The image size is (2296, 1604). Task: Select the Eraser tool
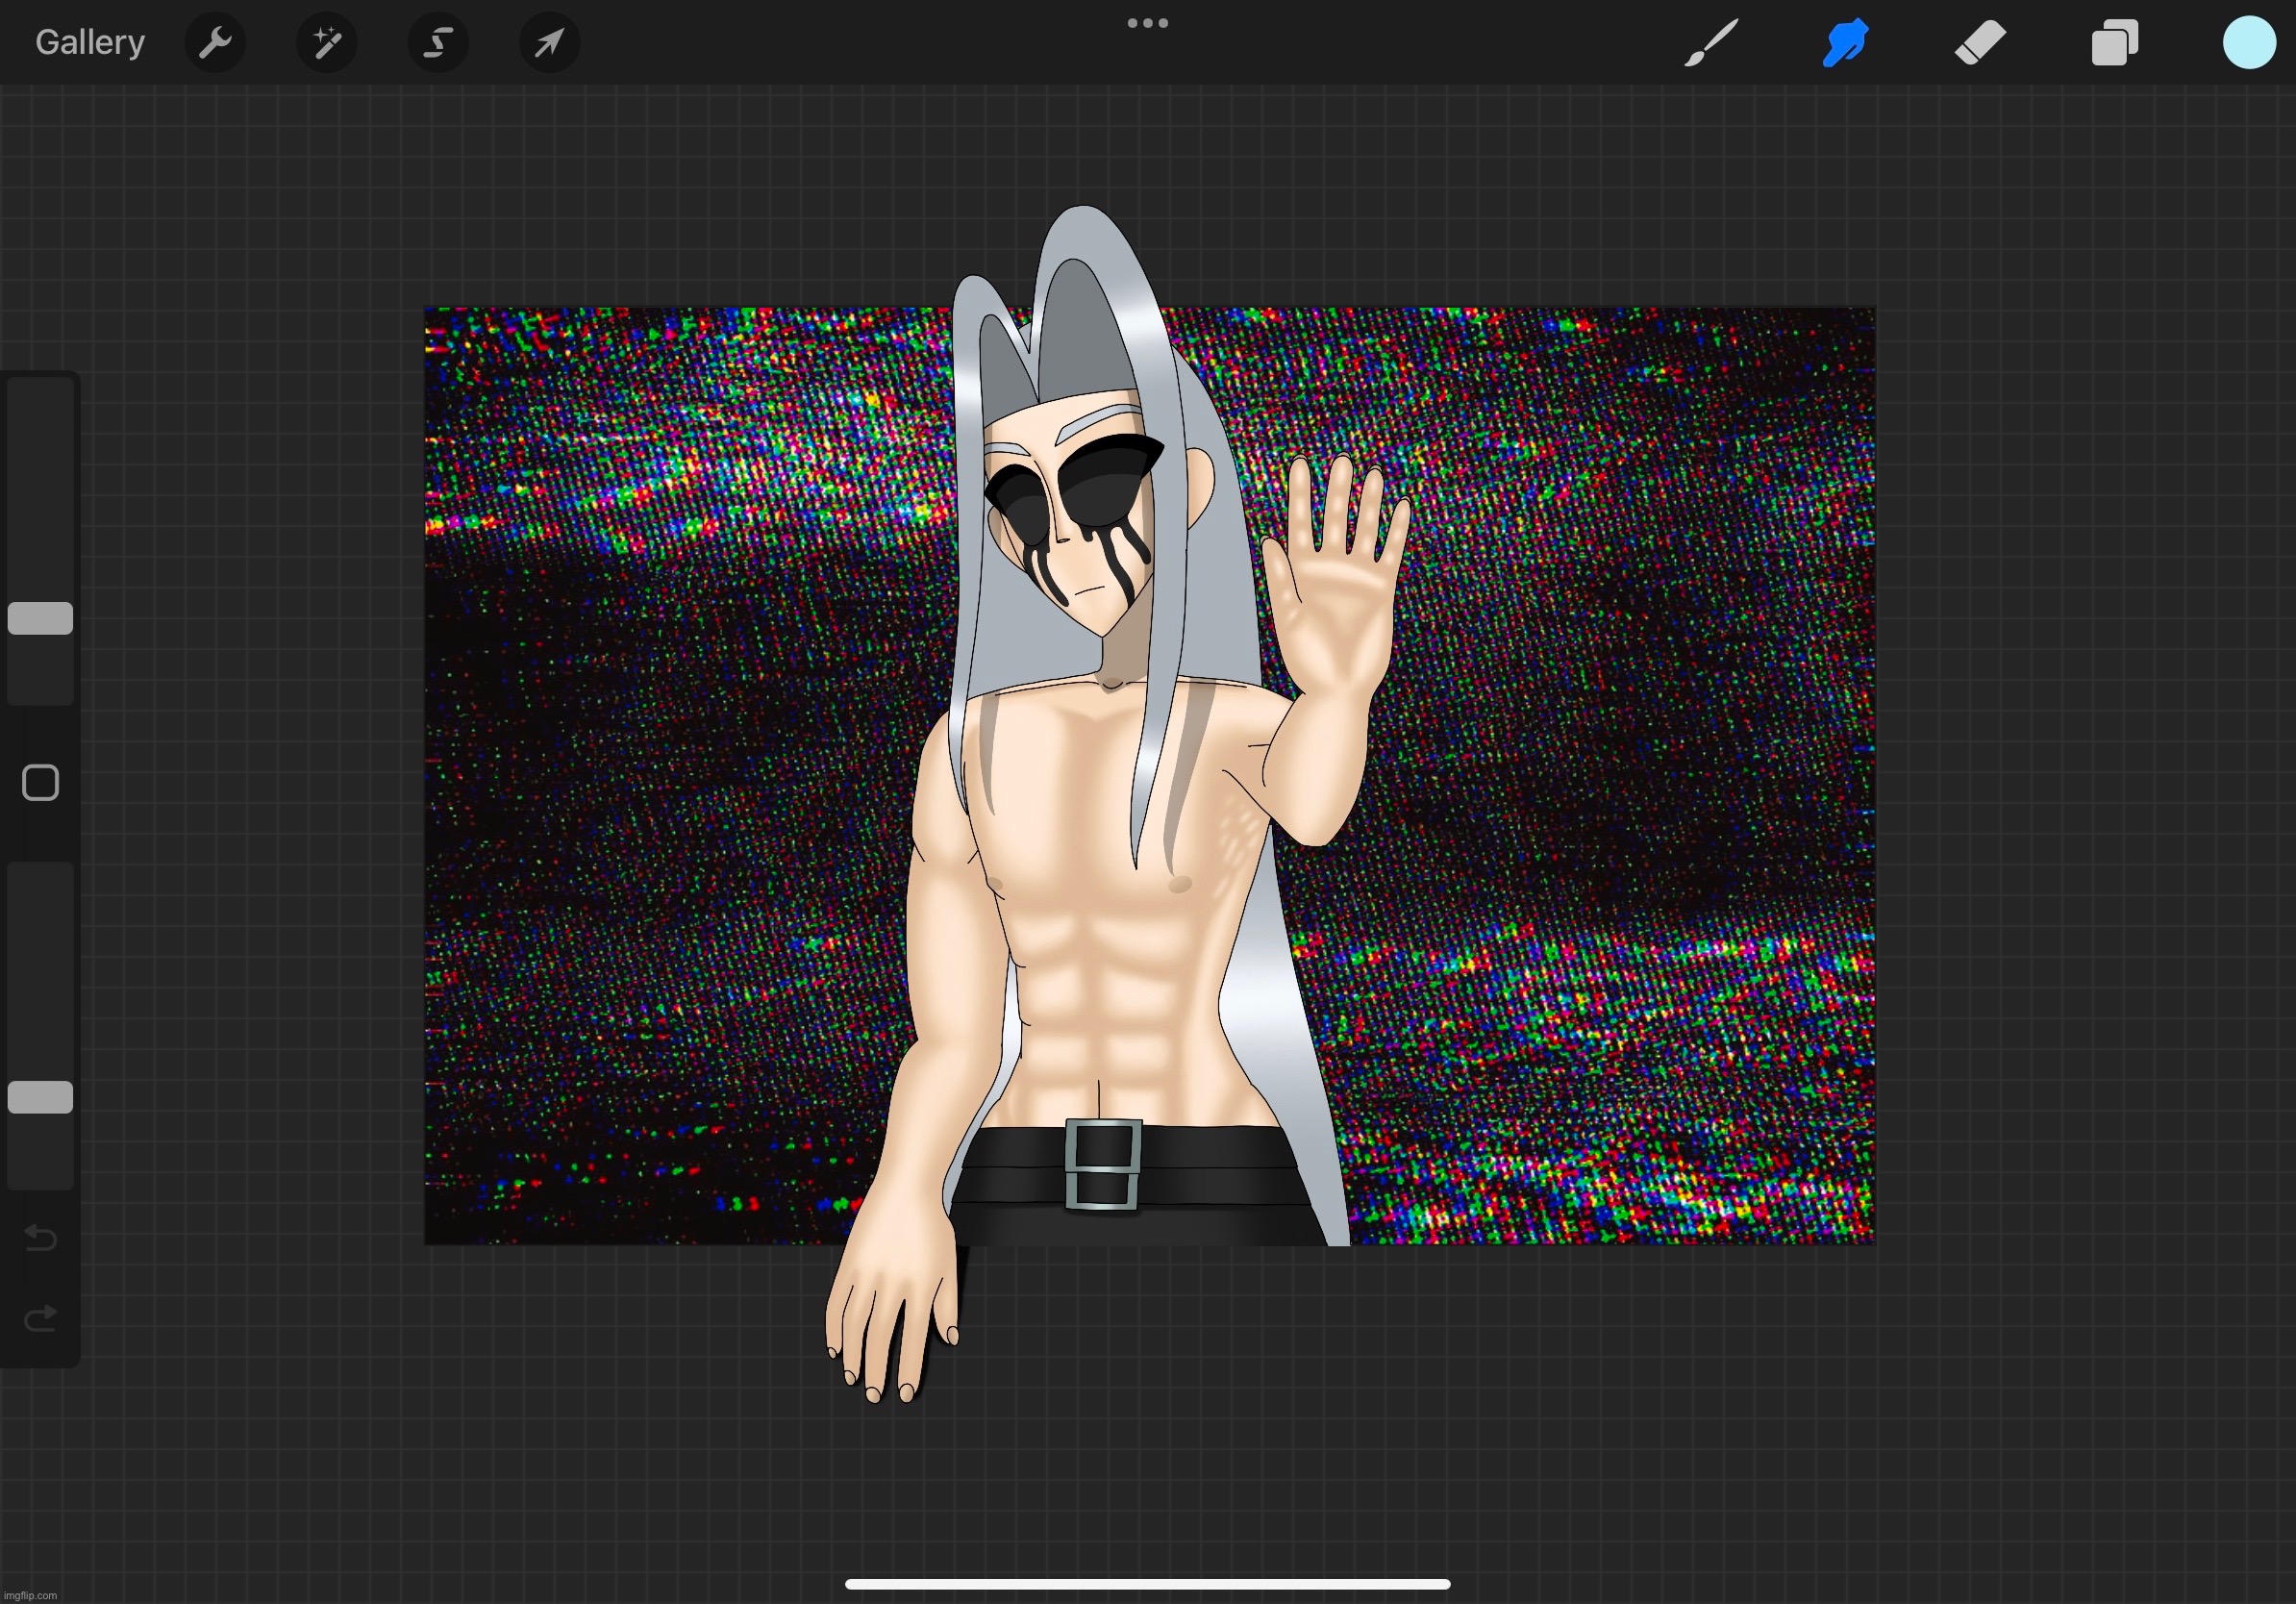(1980, 43)
